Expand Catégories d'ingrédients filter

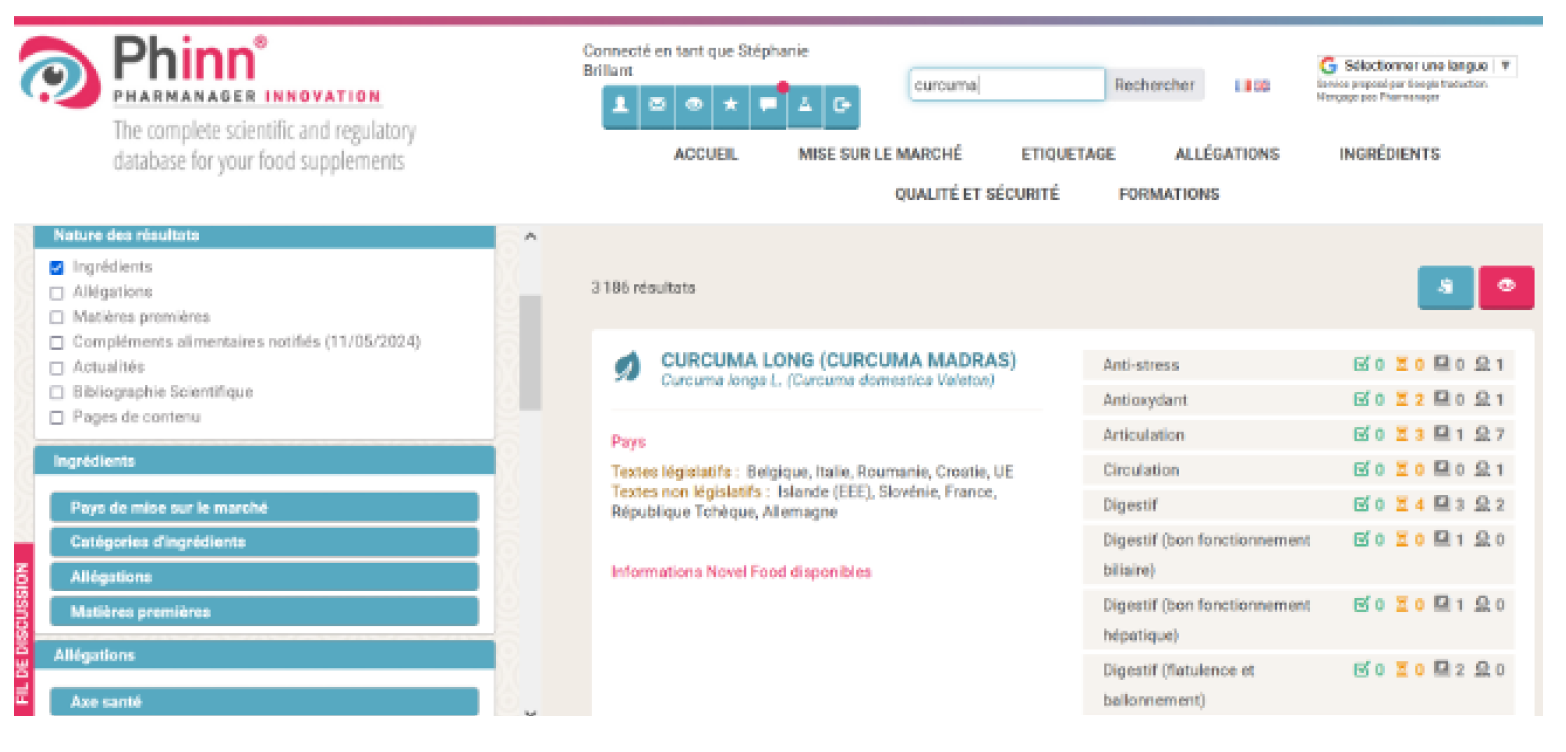tap(264, 542)
